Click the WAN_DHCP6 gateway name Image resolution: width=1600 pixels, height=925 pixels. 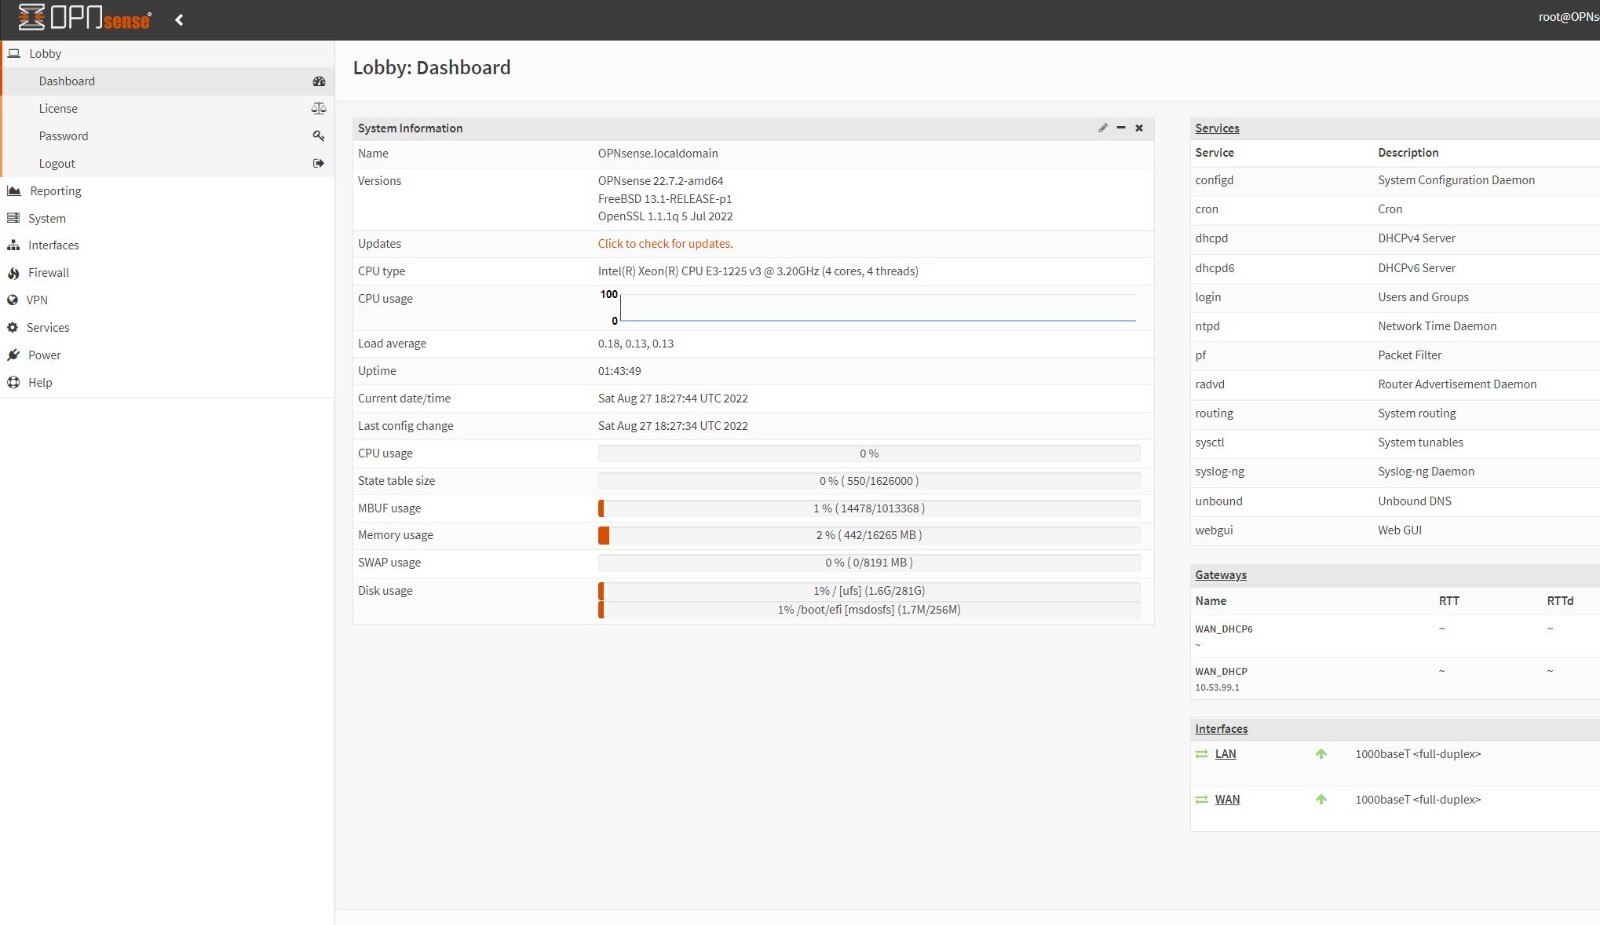click(x=1224, y=629)
